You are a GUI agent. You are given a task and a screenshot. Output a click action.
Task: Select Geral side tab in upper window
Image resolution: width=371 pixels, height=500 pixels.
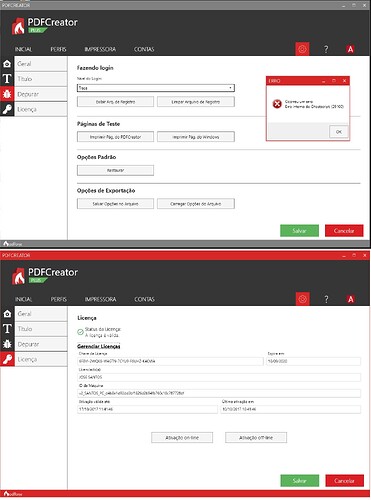tap(41, 64)
